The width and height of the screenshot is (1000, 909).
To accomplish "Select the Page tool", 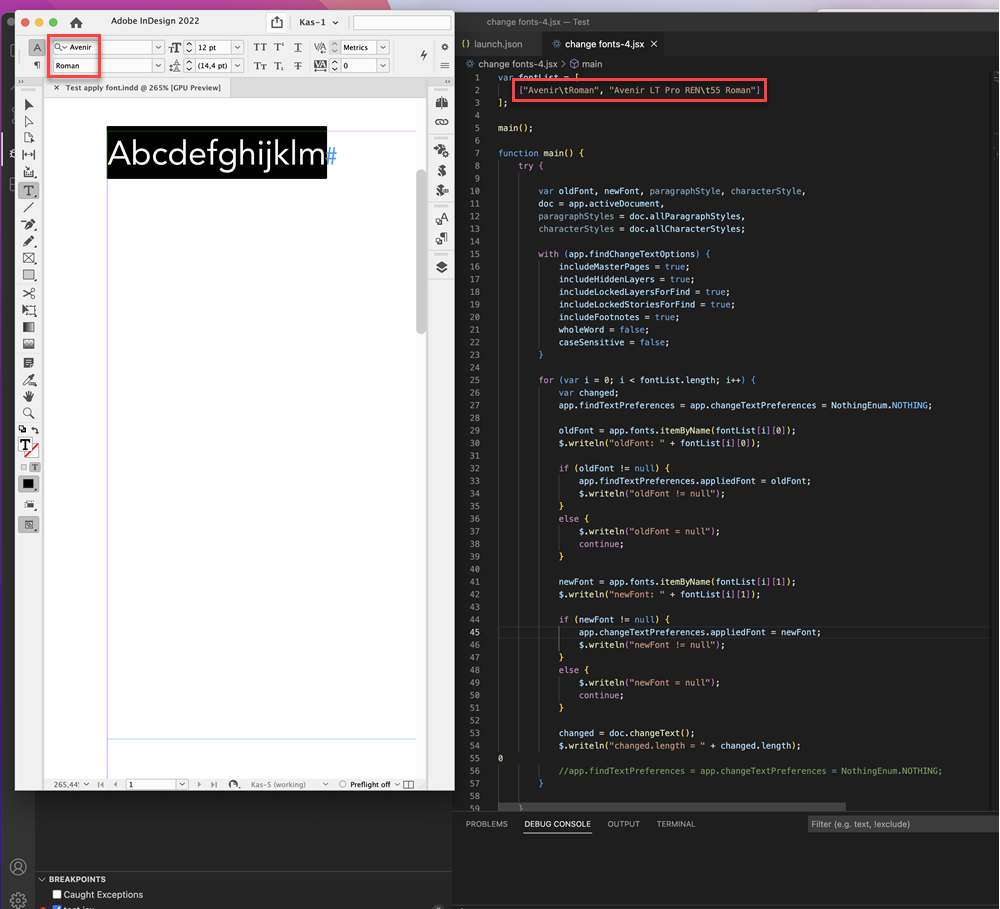I will click(x=29, y=138).
